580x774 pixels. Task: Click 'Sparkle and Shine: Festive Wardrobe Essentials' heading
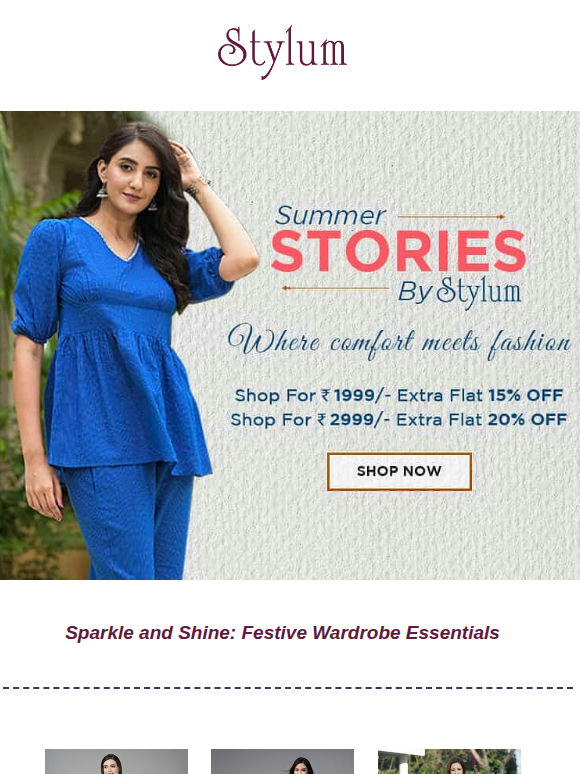pos(282,633)
